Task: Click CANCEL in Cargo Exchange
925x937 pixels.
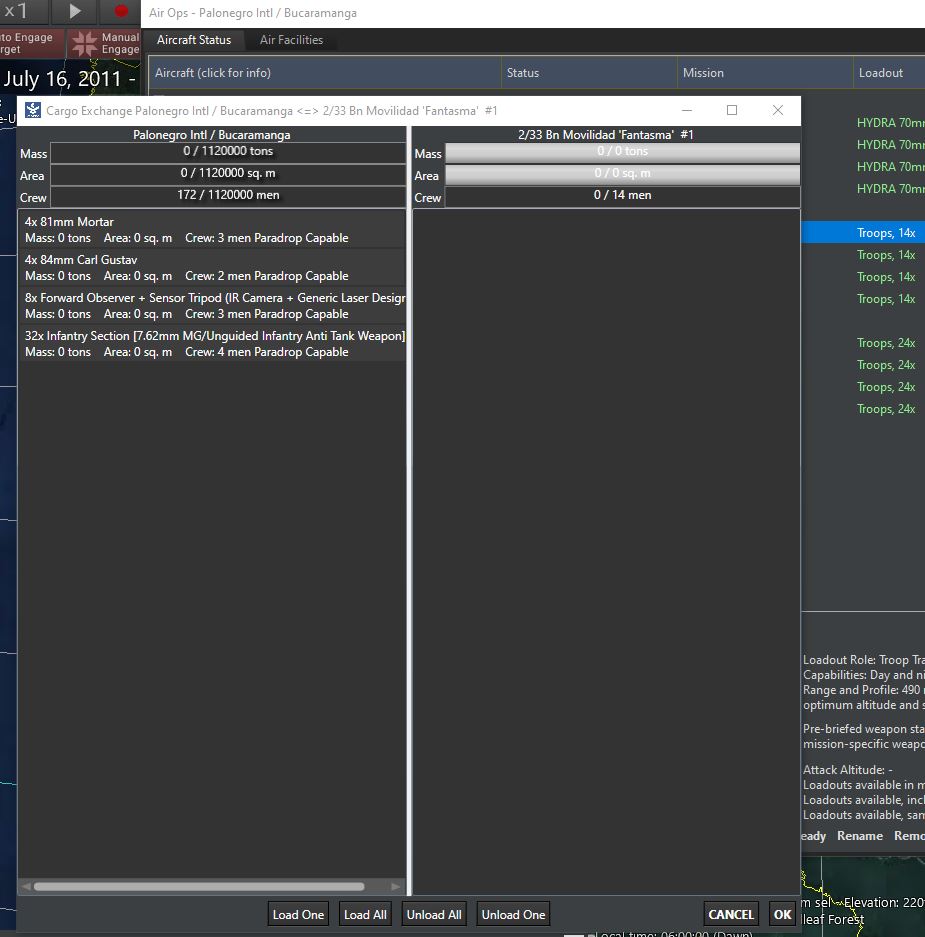Action: (731, 914)
